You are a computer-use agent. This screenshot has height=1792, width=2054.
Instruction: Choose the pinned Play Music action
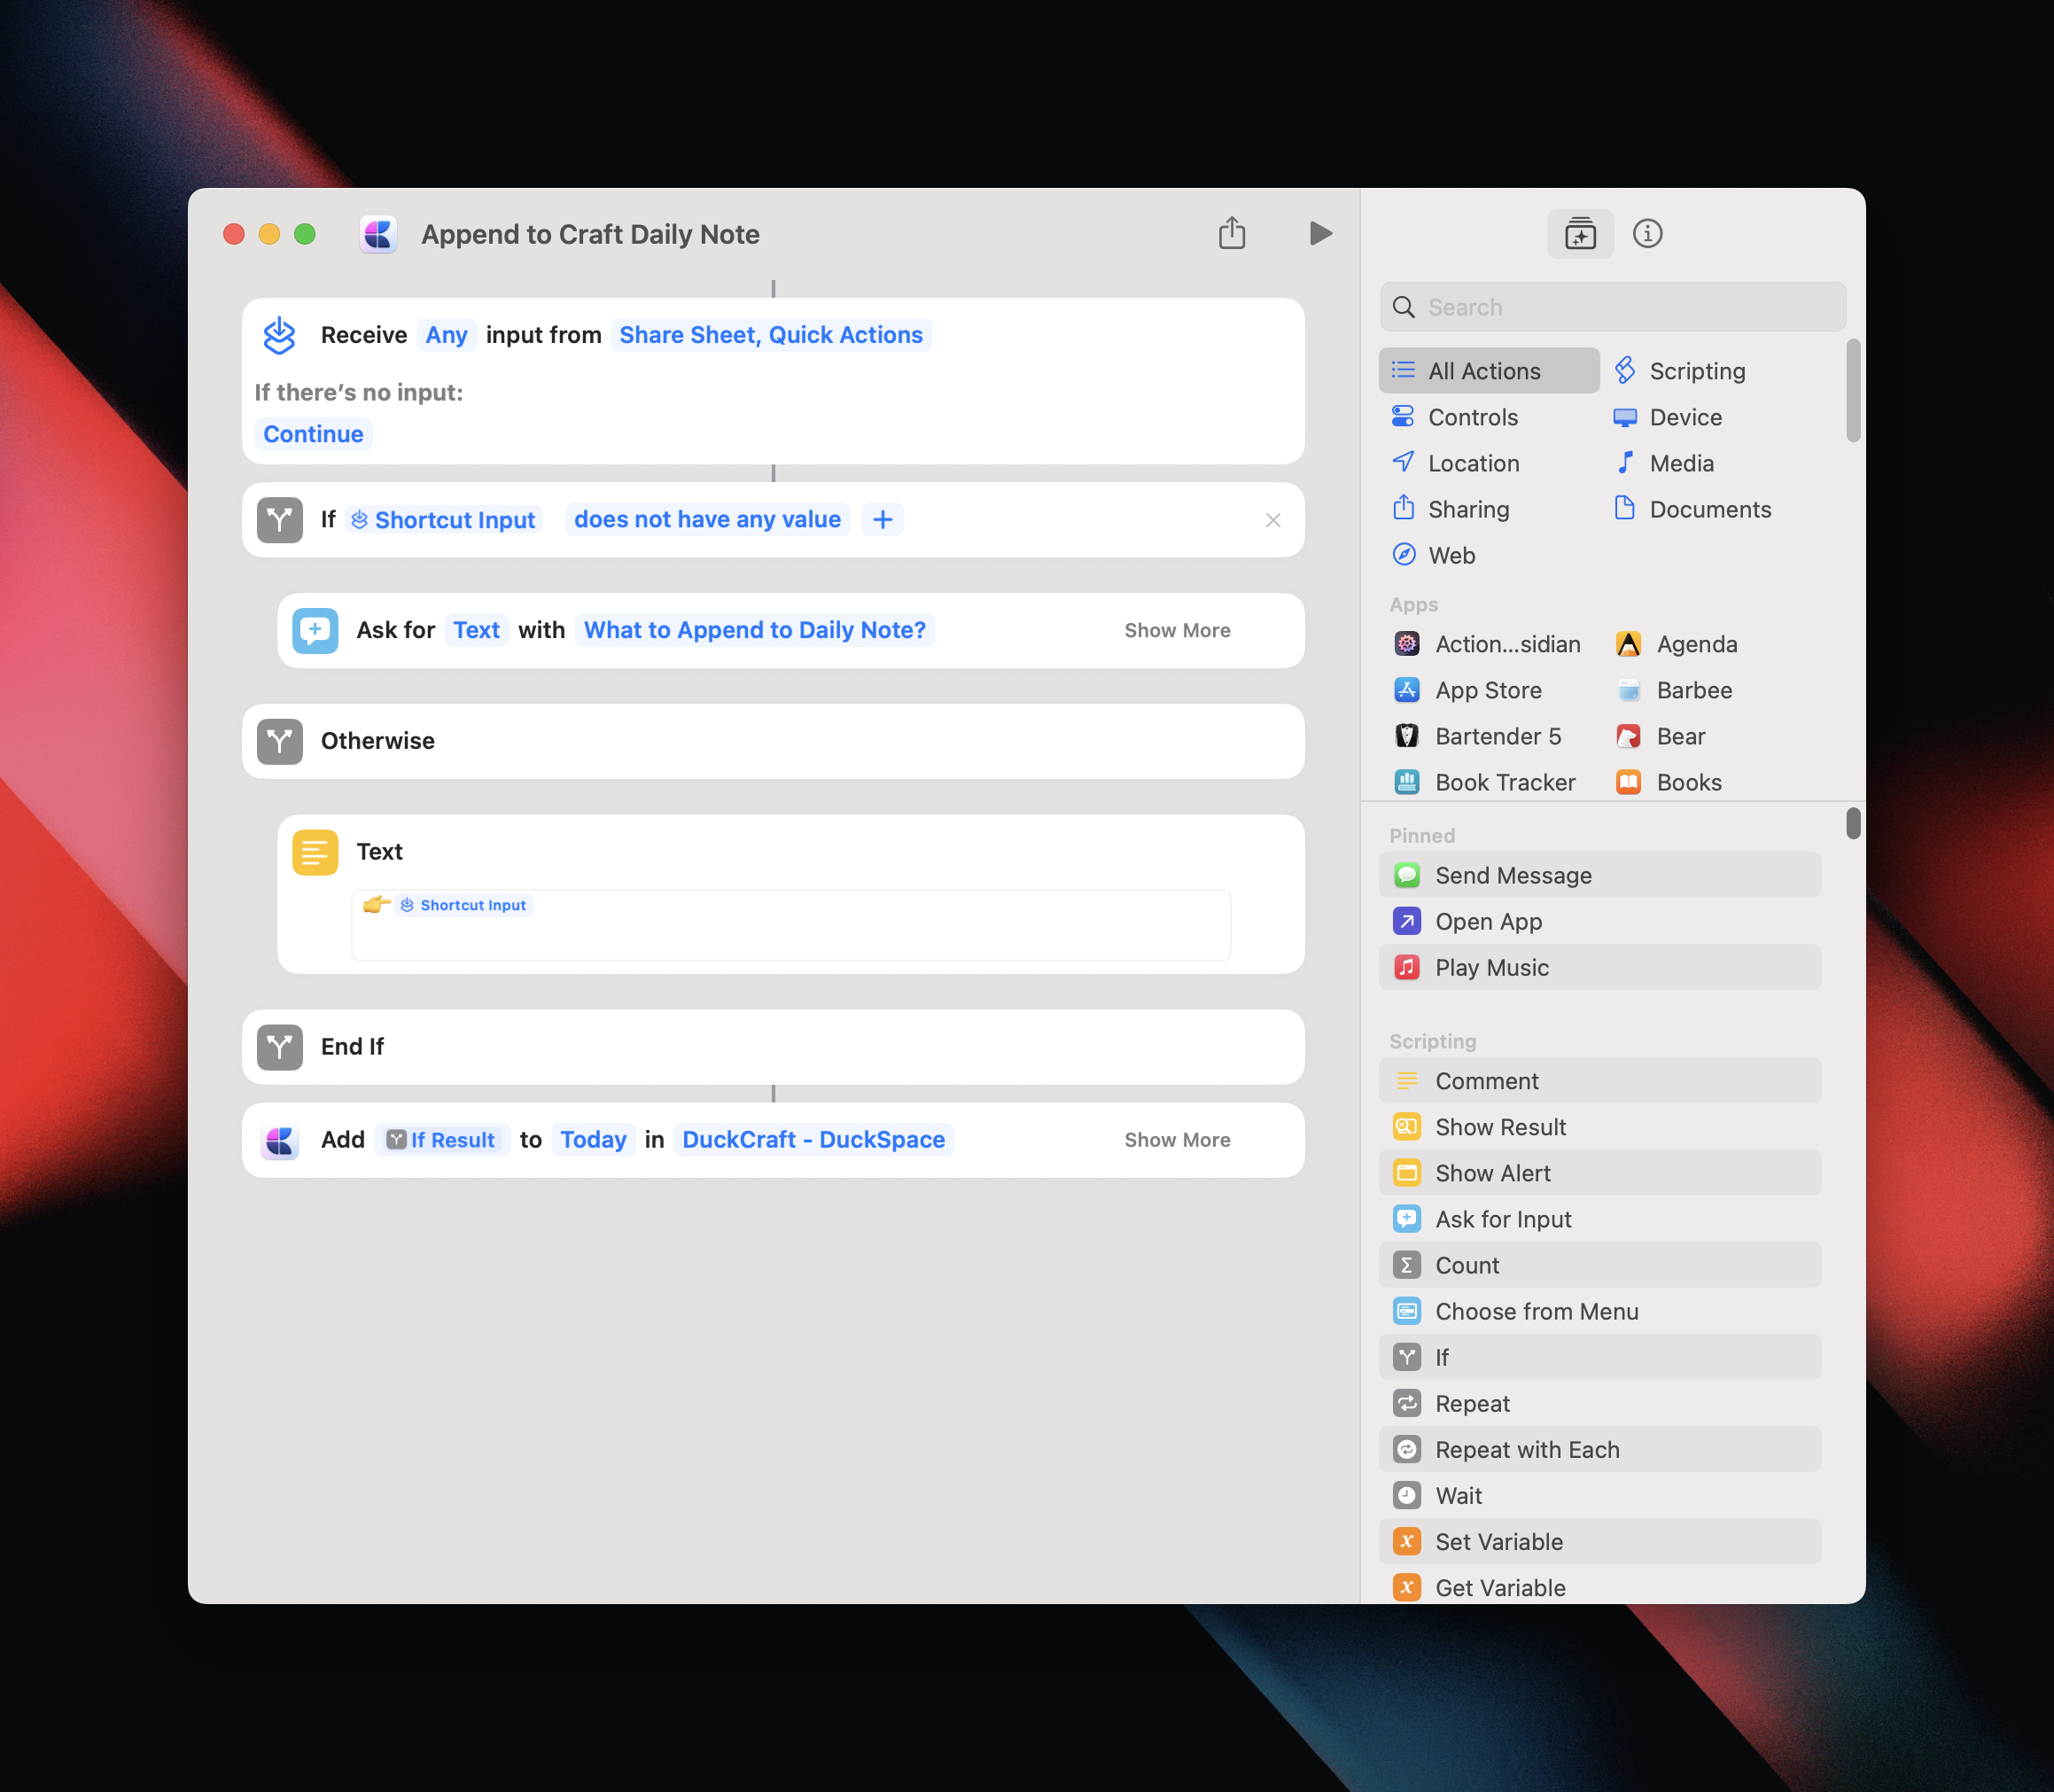click(x=1600, y=967)
